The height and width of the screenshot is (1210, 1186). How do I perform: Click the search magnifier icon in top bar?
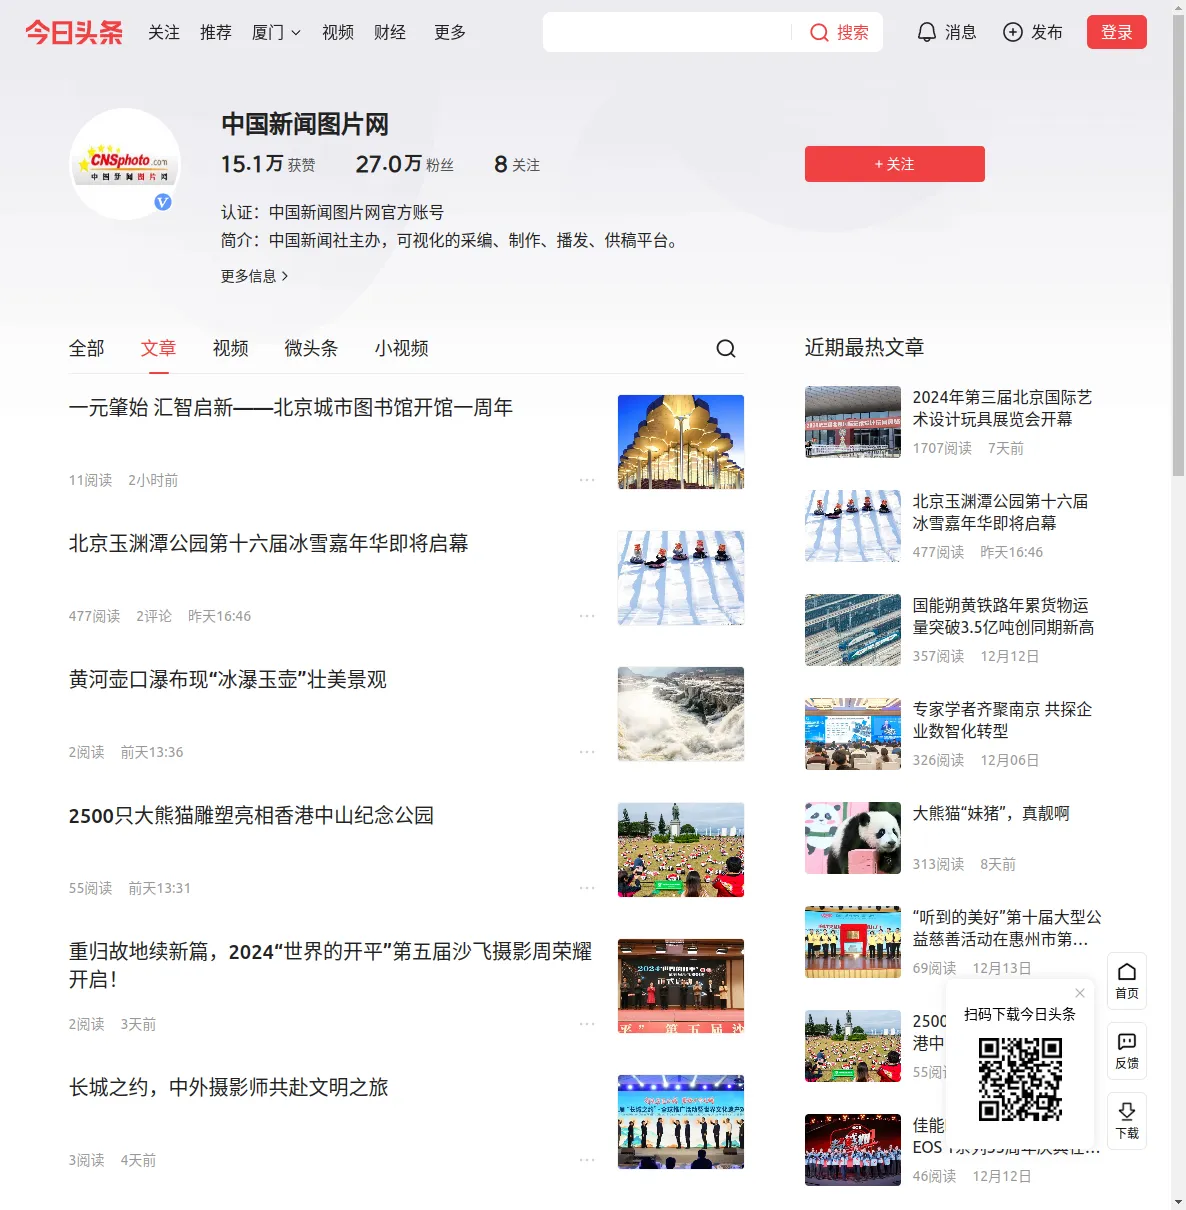pos(819,32)
